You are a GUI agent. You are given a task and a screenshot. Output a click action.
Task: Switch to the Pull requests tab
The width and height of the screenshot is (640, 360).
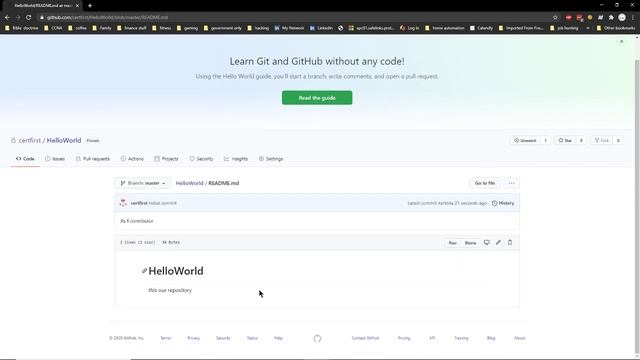click(93, 159)
